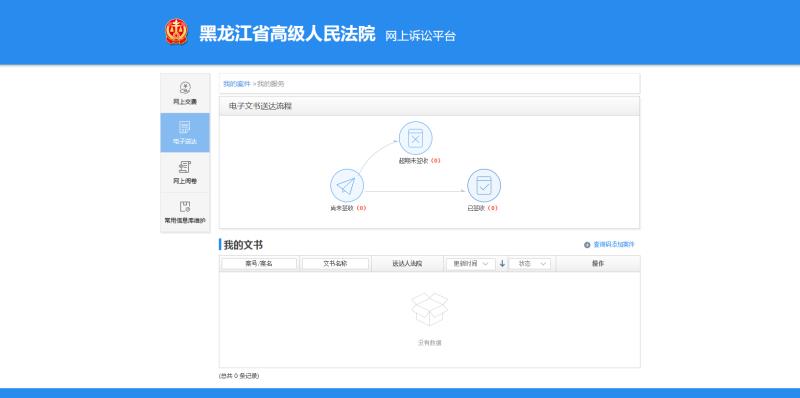
Task: Open the 状态 filter dropdown
Action: (530, 264)
